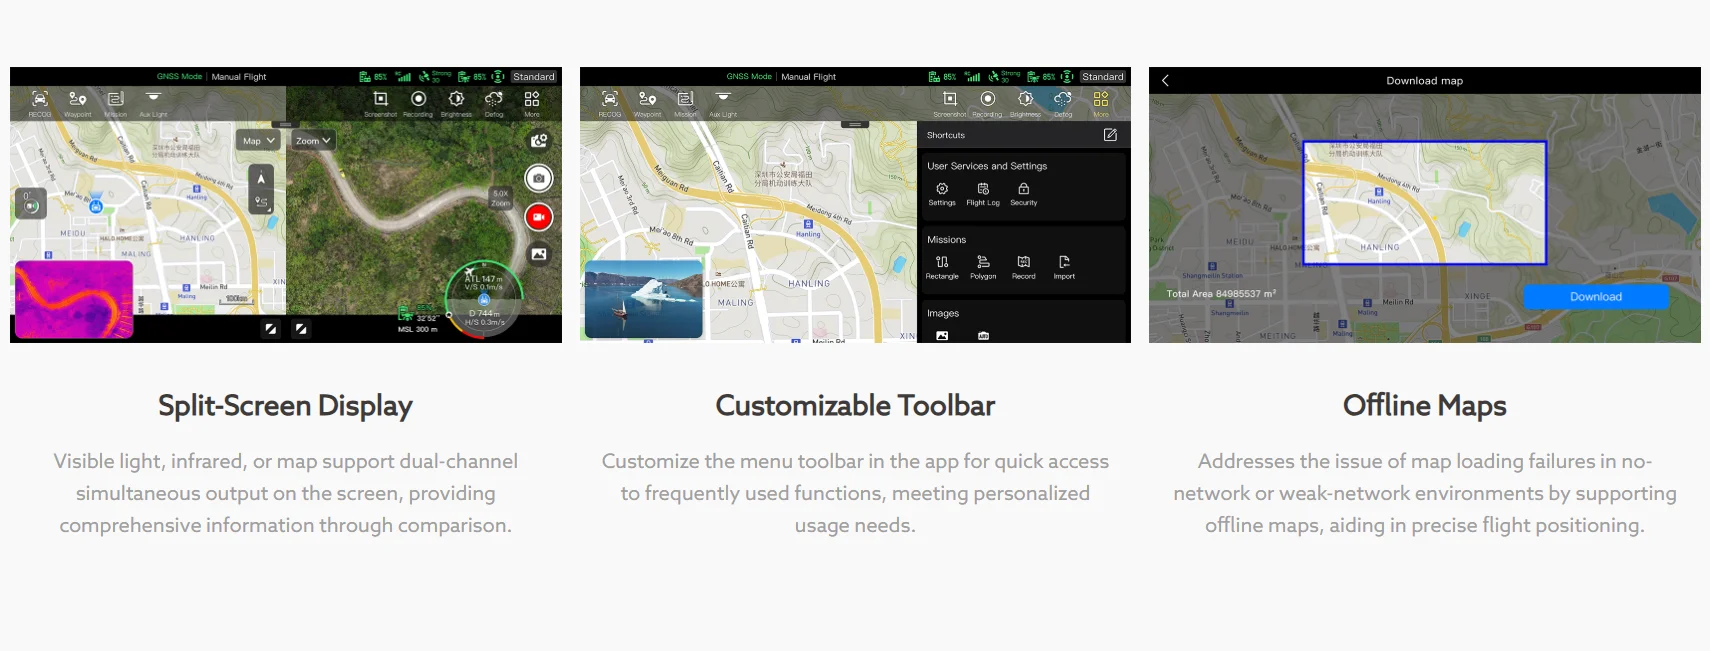1710x651 pixels.
Task: Click the blue Download button
Action: pos(1596,297)
